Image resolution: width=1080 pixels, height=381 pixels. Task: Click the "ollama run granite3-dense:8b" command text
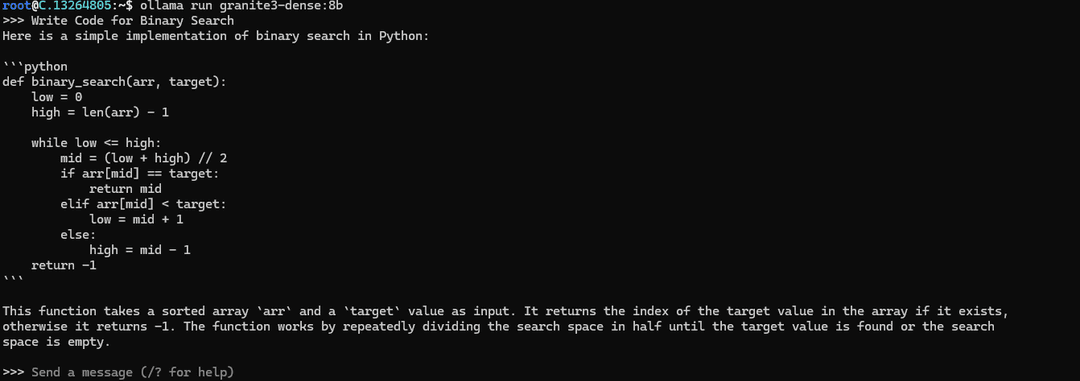242,6
